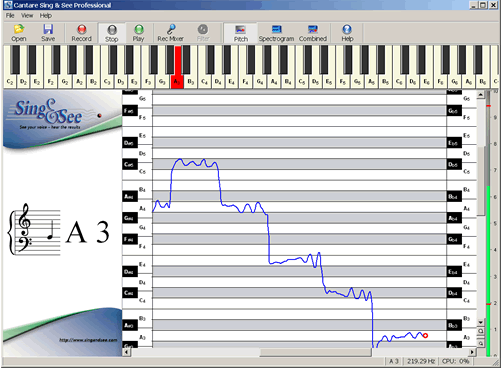
Task: Click the horizontal scrollbar left arrow
Action: [x=127, y=352]
